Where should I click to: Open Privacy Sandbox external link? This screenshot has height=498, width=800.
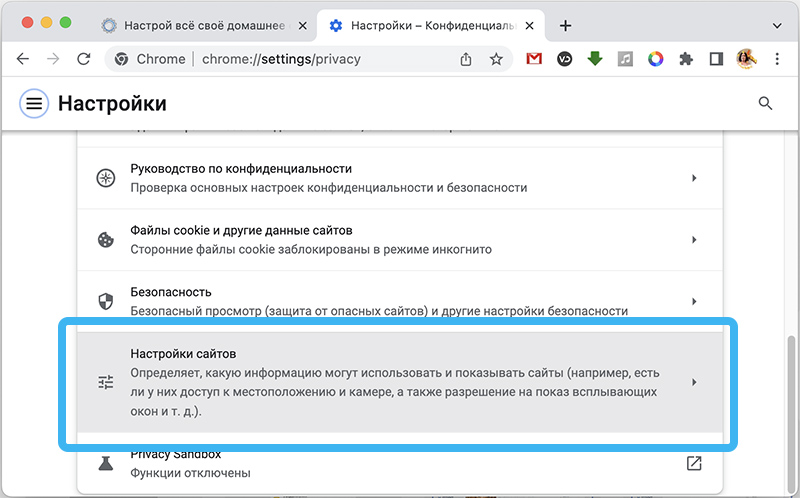coord(694,463)
